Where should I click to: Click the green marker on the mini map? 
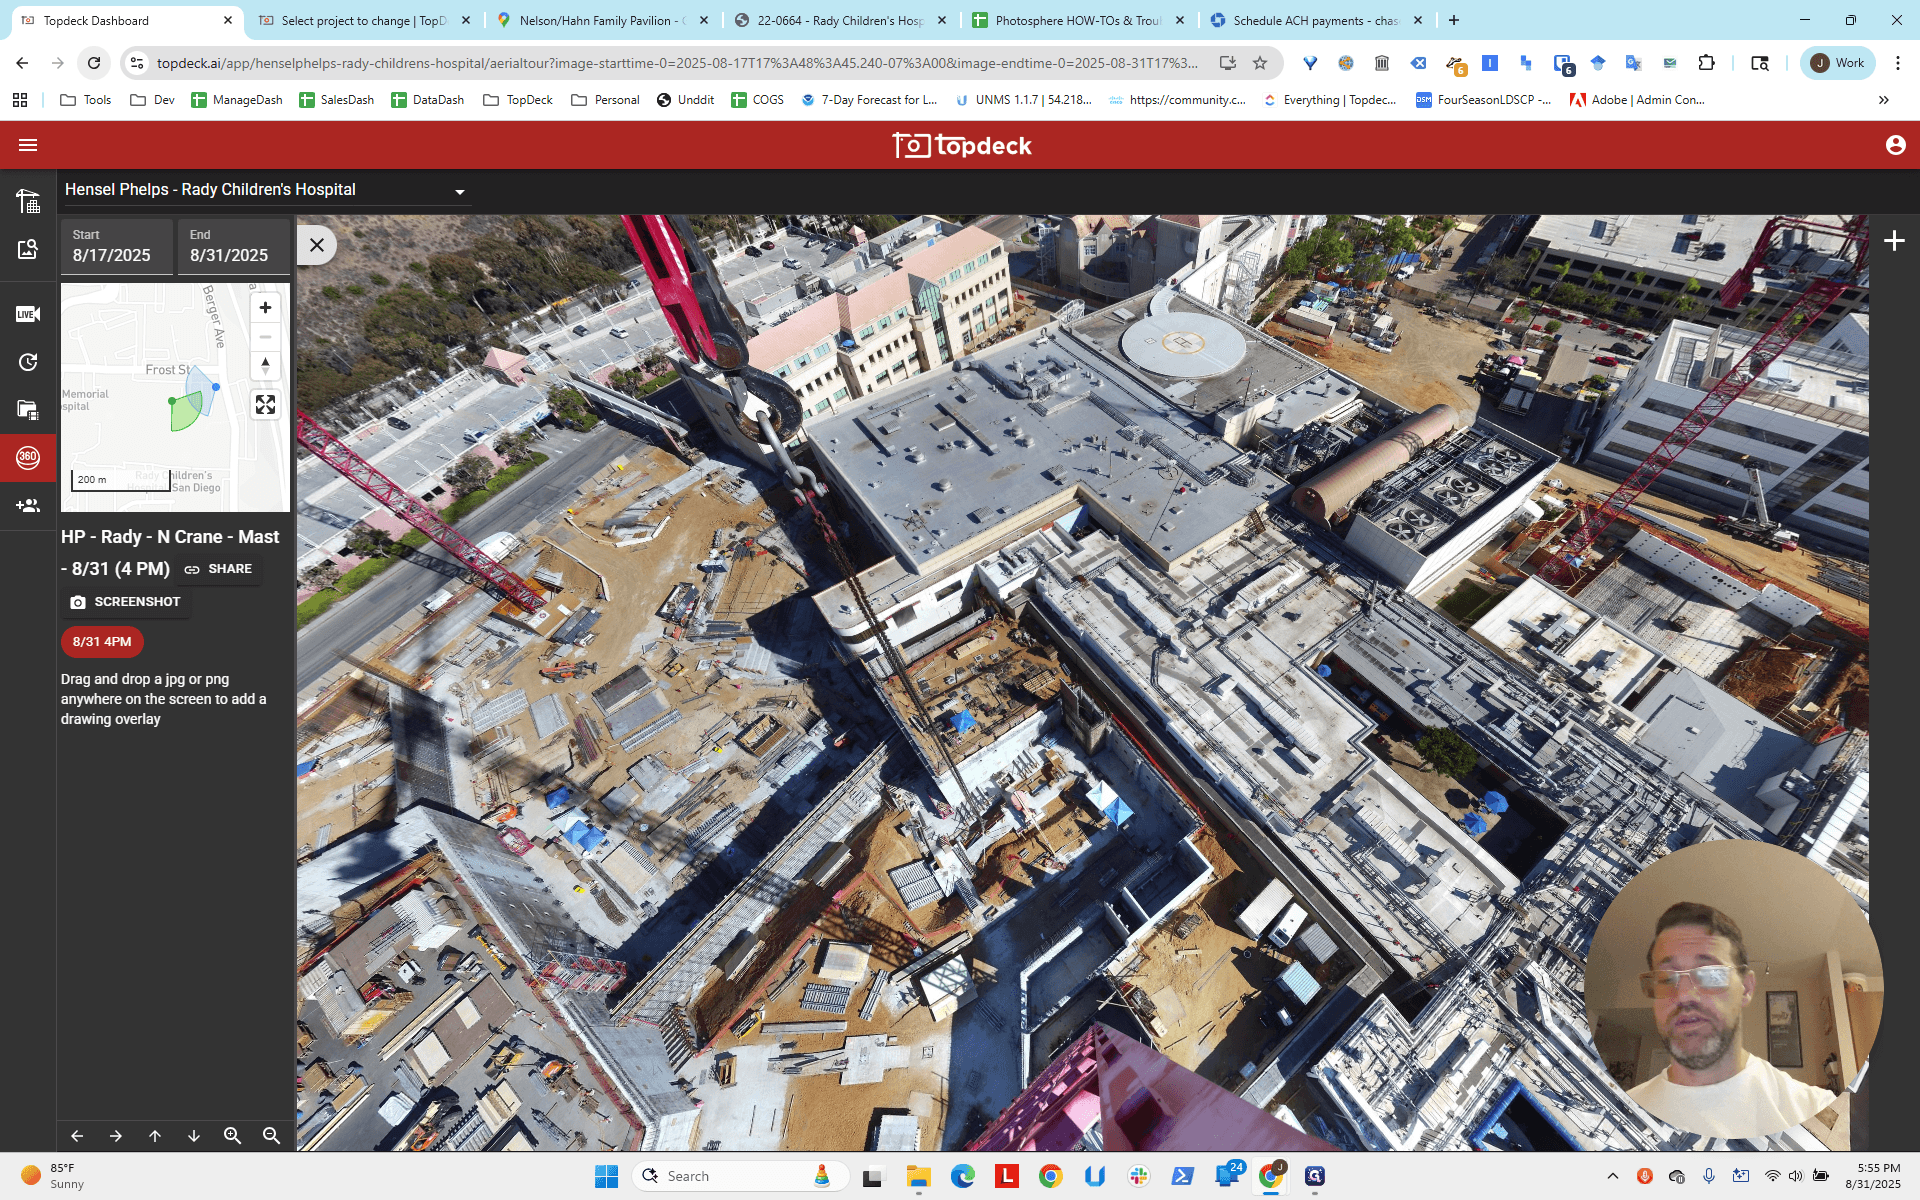172,401
